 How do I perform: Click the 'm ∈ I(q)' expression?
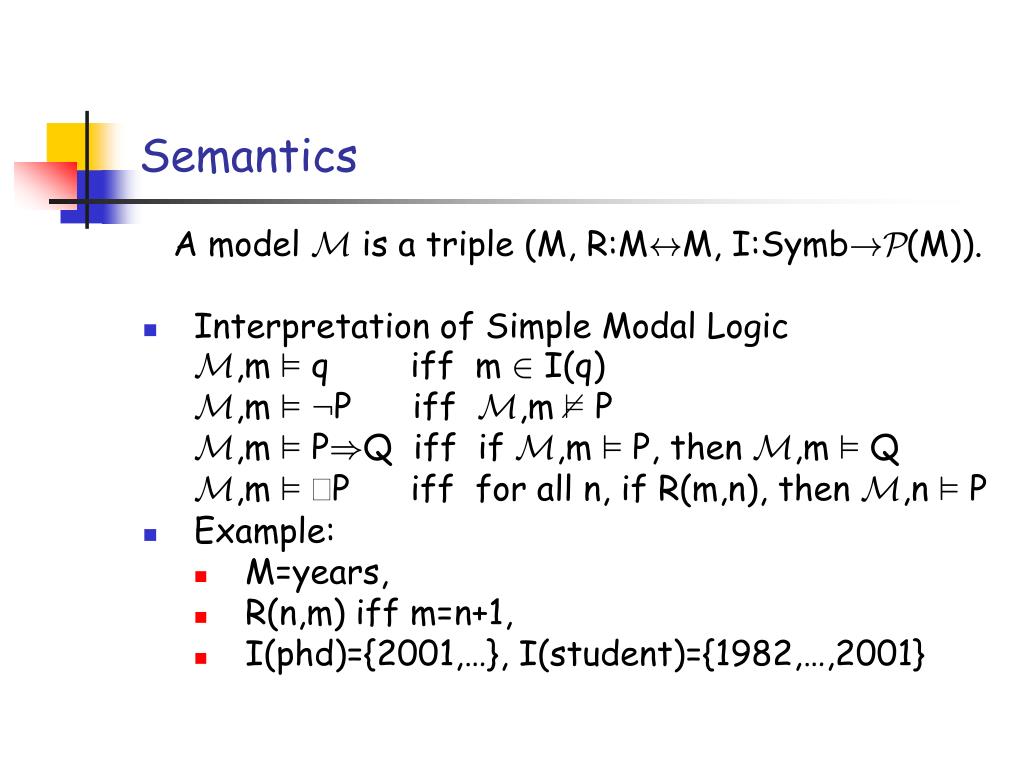click(540, 368)
